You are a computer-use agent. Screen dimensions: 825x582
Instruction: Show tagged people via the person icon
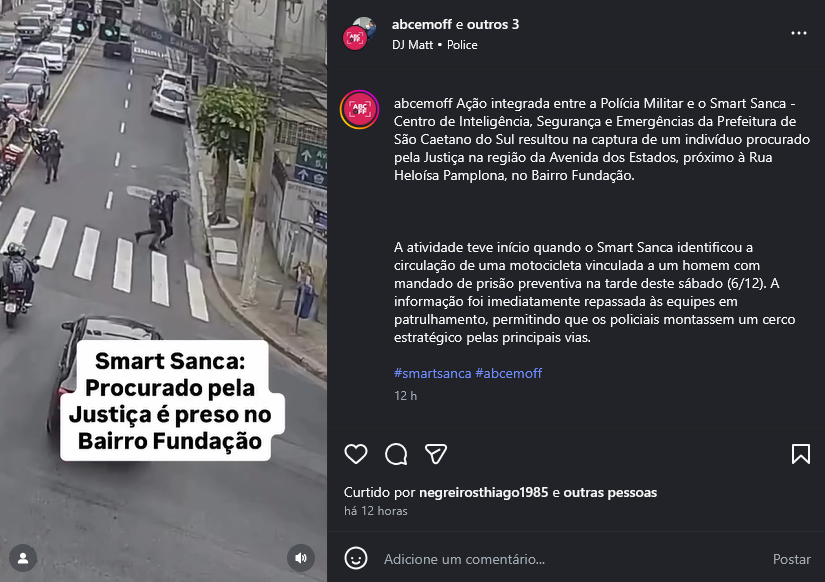(23, 558)
